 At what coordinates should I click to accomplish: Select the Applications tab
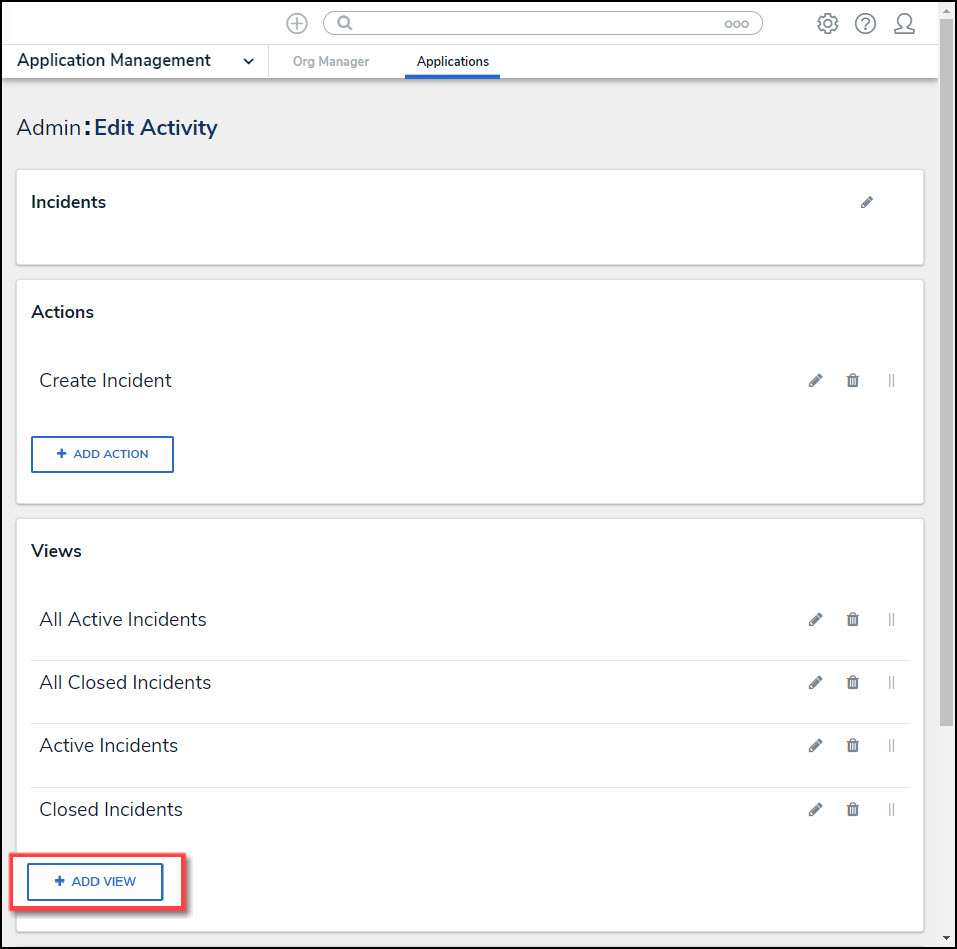pos(453,62)
